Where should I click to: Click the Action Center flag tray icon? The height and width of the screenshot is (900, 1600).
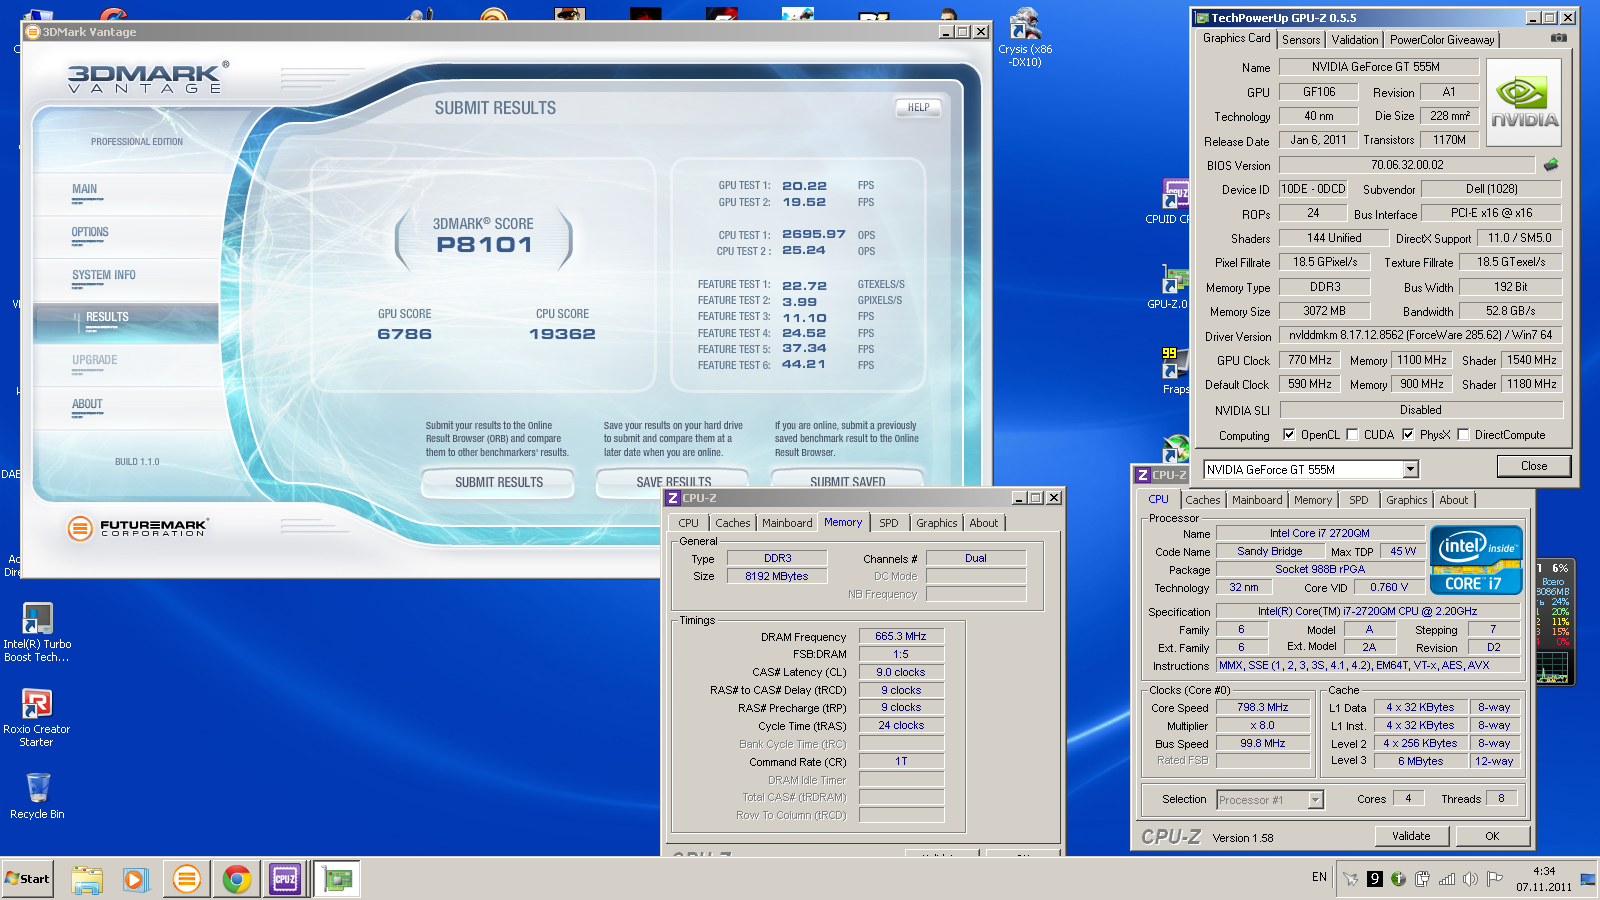[1495, 879]
